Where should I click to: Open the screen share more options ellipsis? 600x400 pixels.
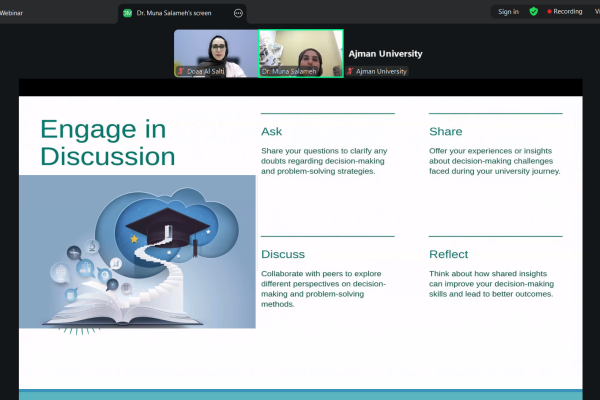click(x=237, y=13)
